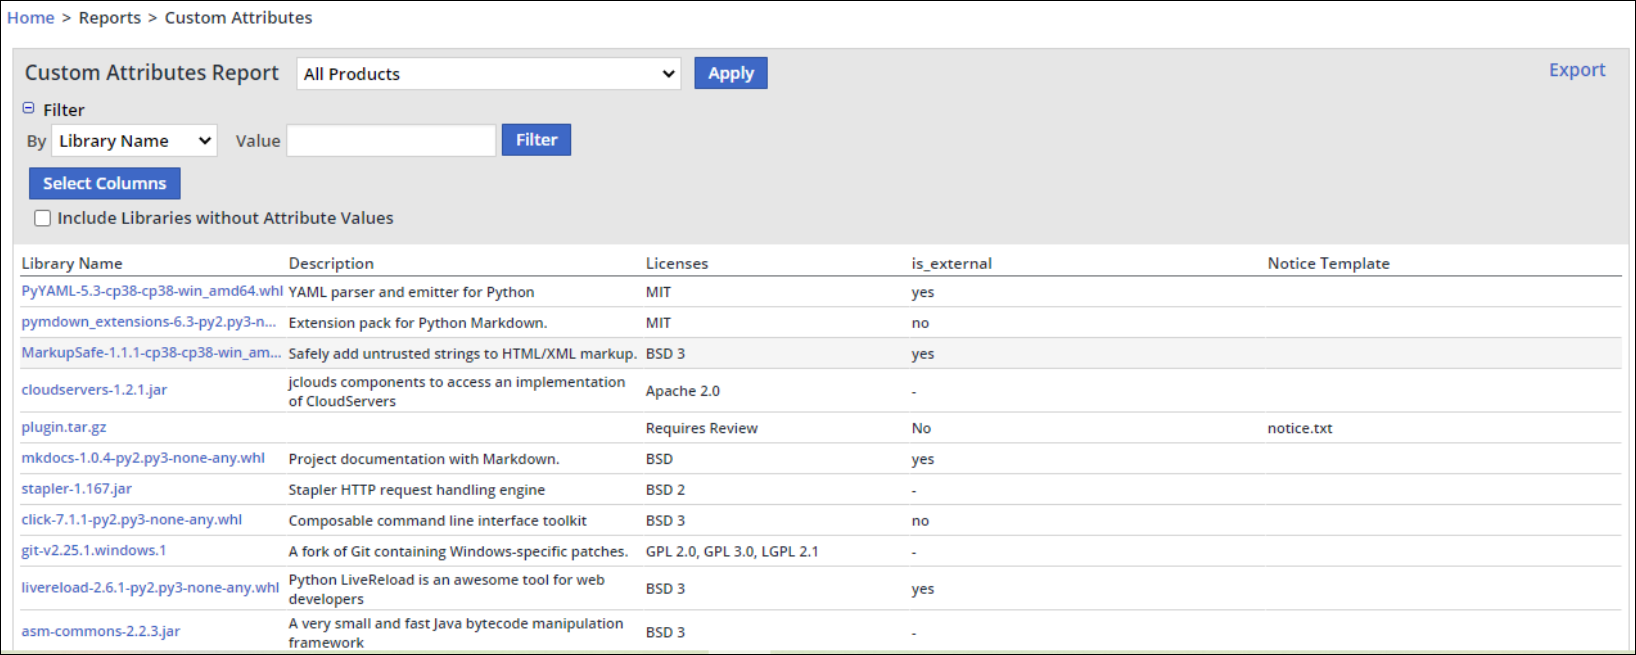The width and height of the screenshot is (1636, 655).
Task: Open asm-commons-2.2.3.jar library link
Action: 101,632
